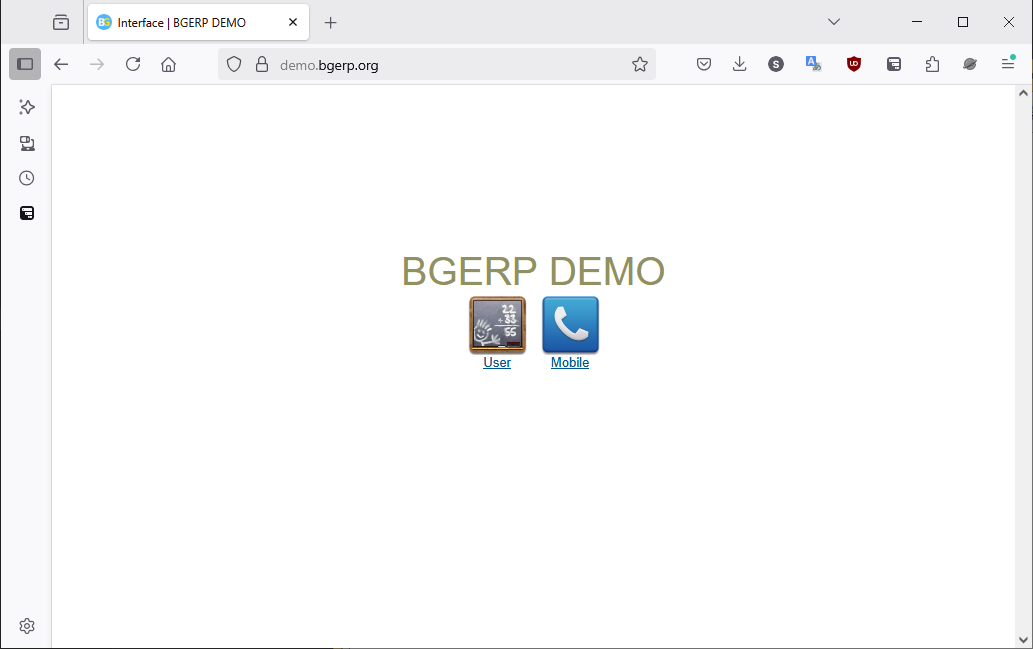Reload the current page
This screenshot has height=649, width=1033.
coord(133,64)
